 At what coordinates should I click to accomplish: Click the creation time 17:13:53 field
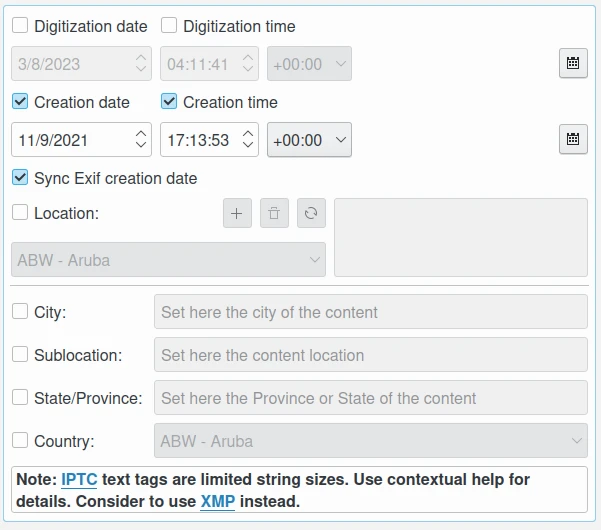pos(197,140)
